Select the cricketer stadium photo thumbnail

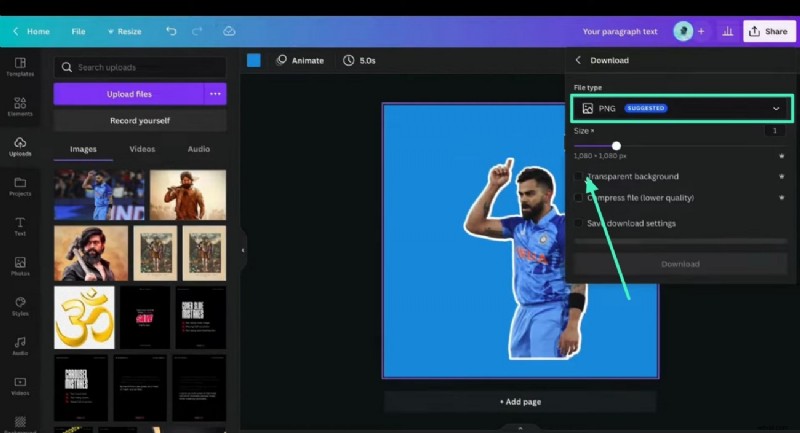tap(99, 195)
